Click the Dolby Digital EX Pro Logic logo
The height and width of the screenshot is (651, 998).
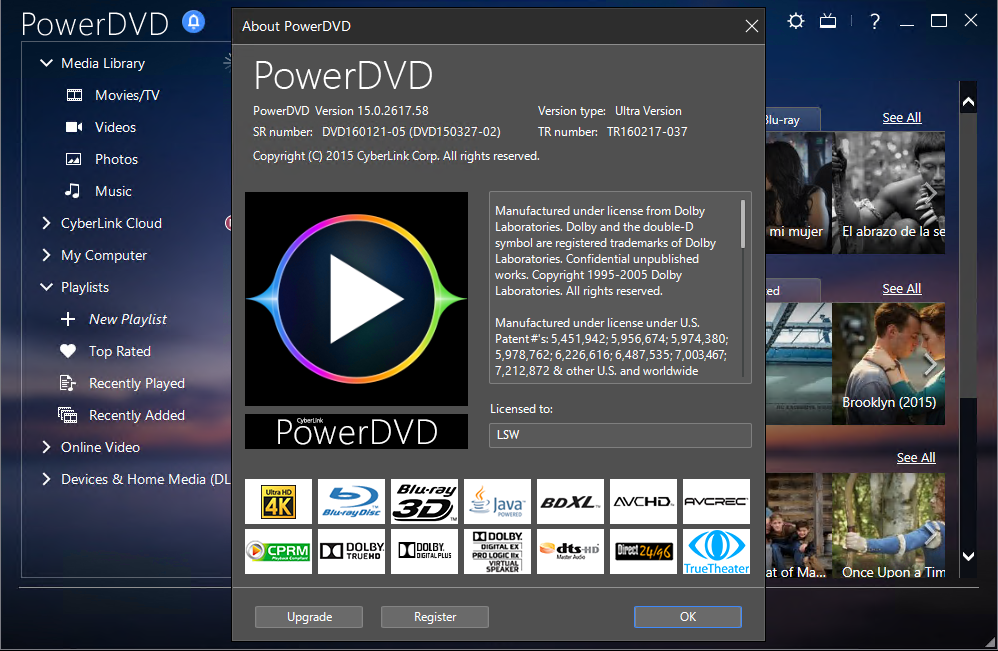[498, 552]
